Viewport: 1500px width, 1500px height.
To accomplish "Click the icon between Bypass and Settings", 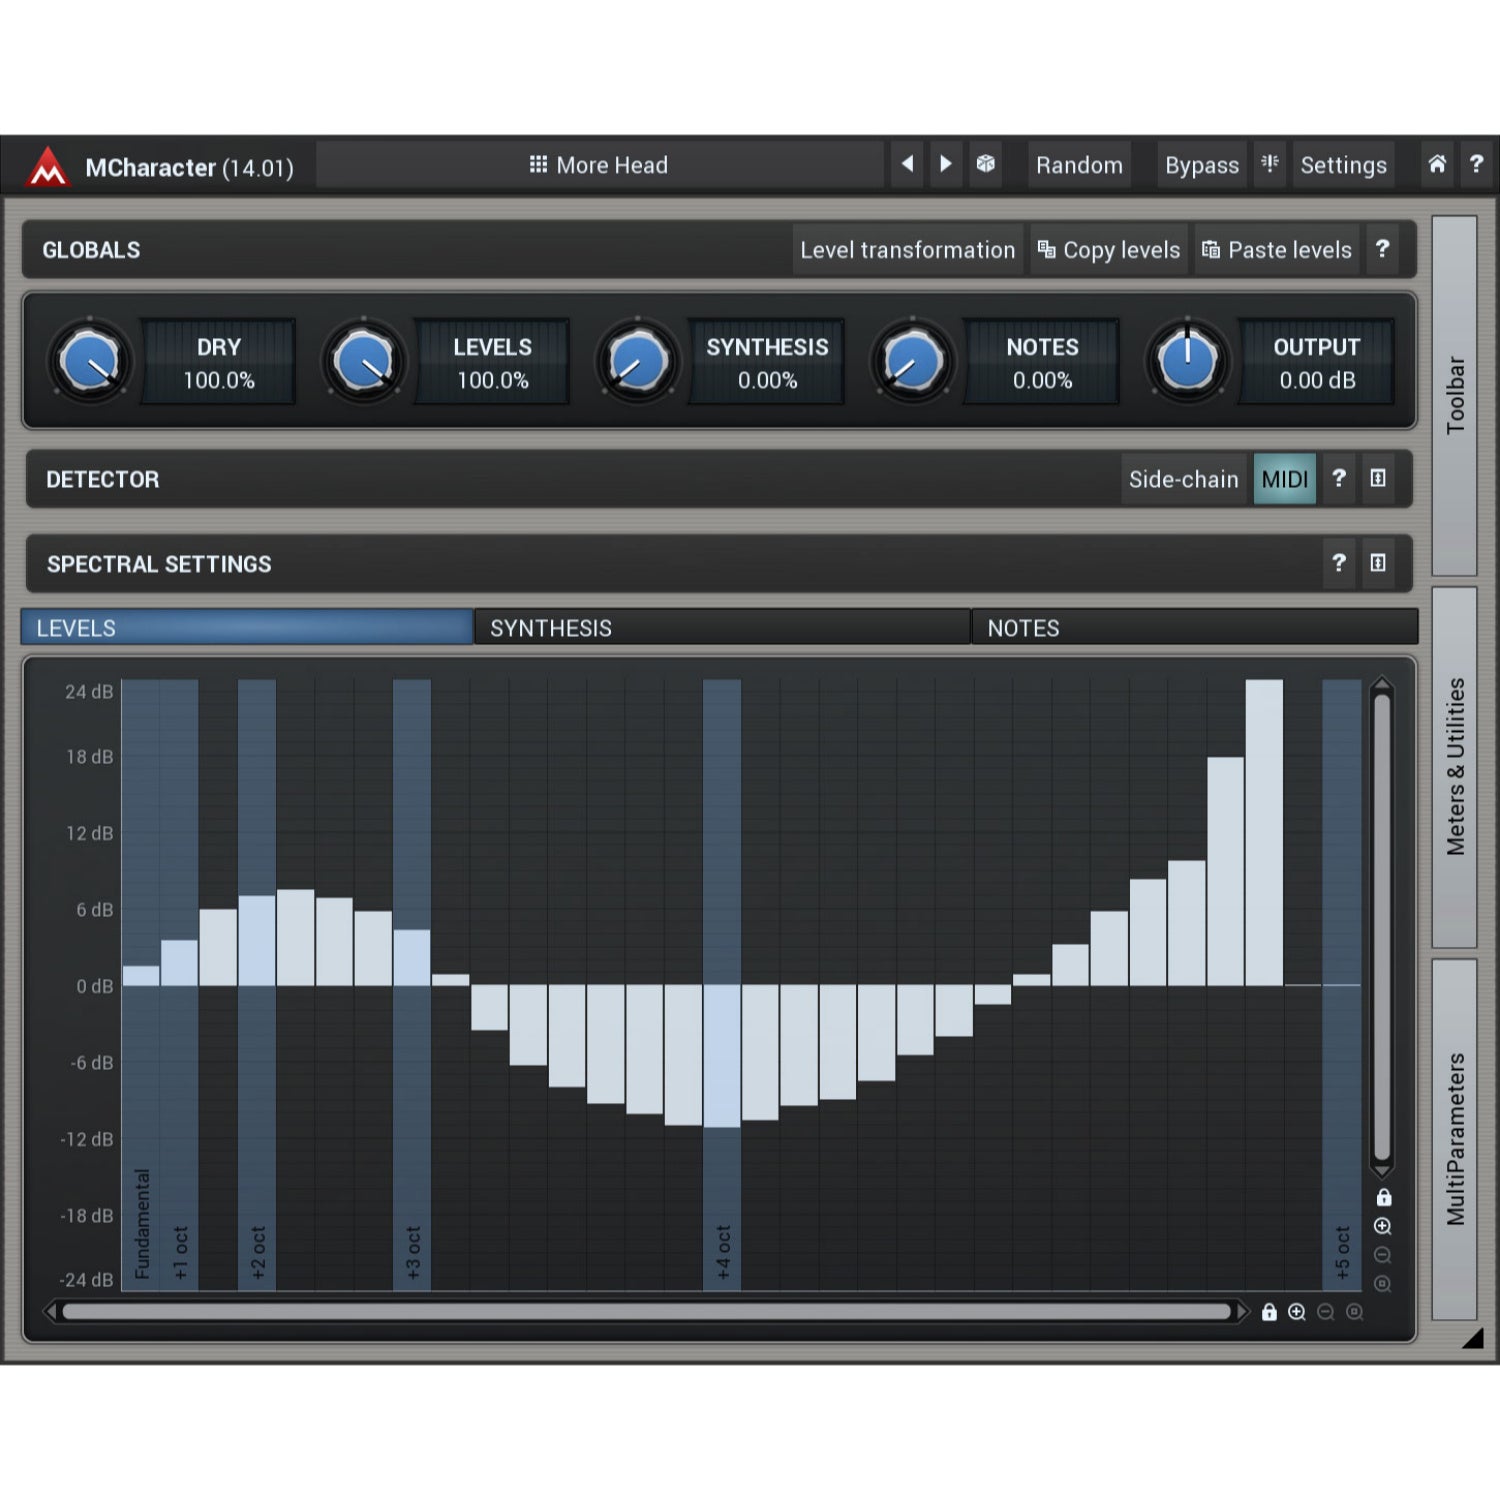I will 1270,164.
